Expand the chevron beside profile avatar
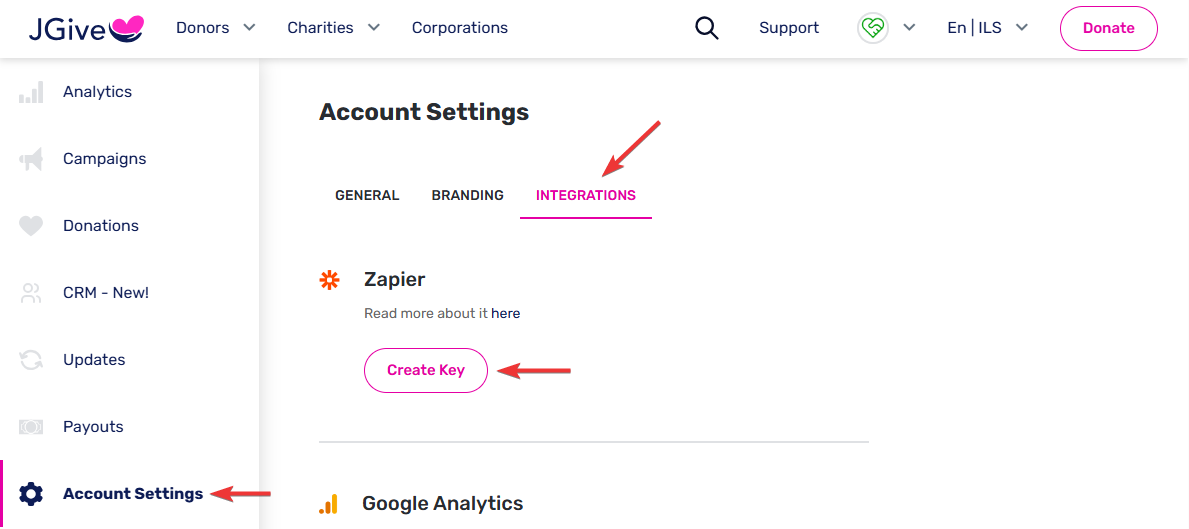 click(x=909, y=28)
